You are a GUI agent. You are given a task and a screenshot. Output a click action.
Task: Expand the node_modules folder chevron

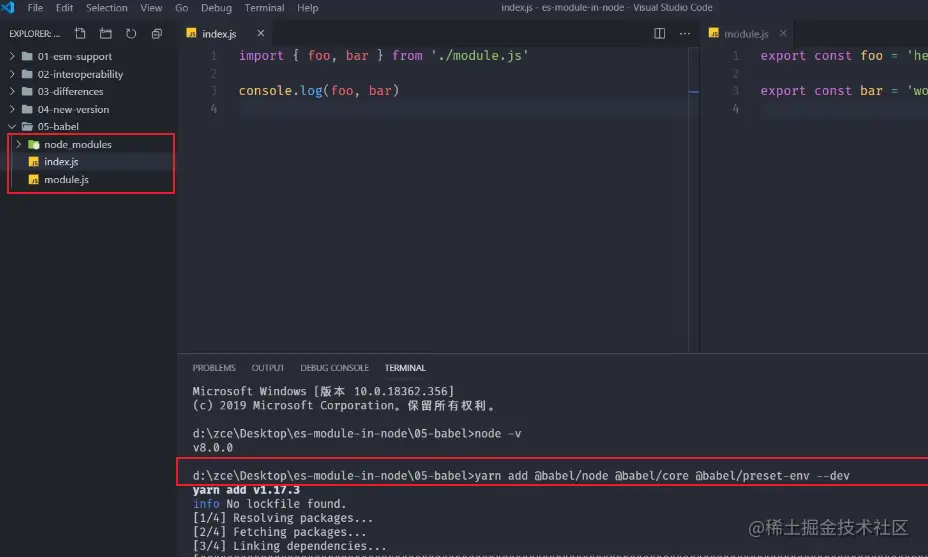pos(18,144)
